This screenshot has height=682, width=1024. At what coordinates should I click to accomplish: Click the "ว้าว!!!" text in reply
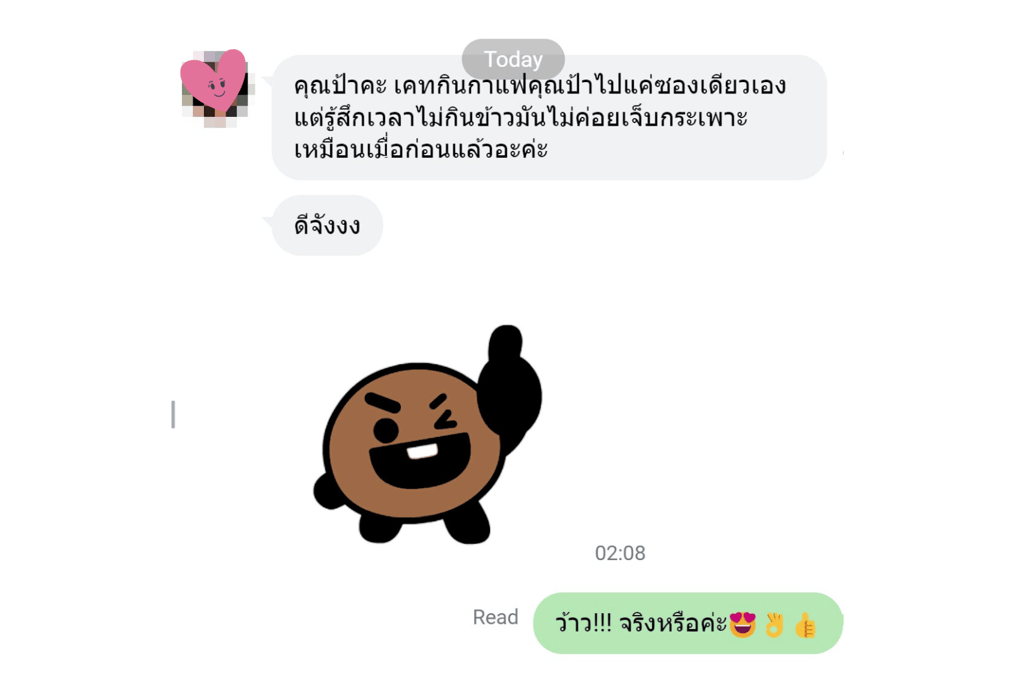coord(584,624)
